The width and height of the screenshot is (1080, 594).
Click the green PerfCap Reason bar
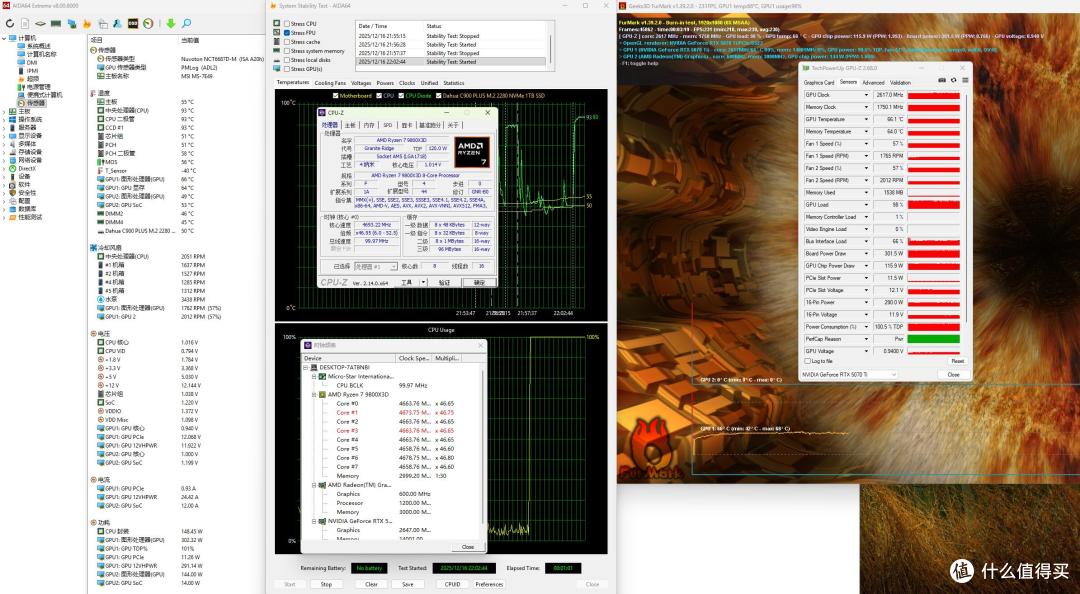(x=933, y=339)
